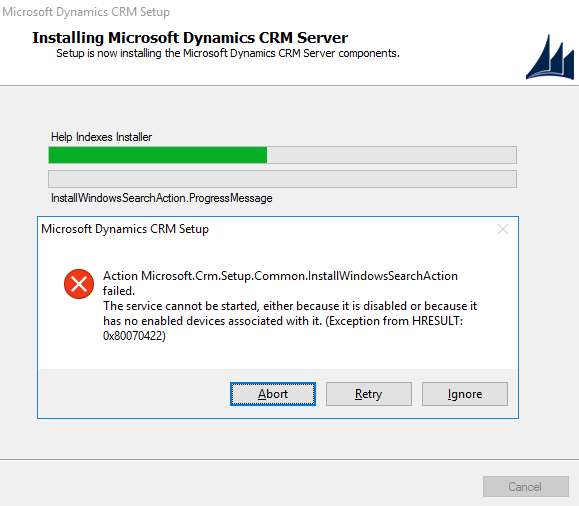Click the grayed-out Cancel button

click(525, 486)
